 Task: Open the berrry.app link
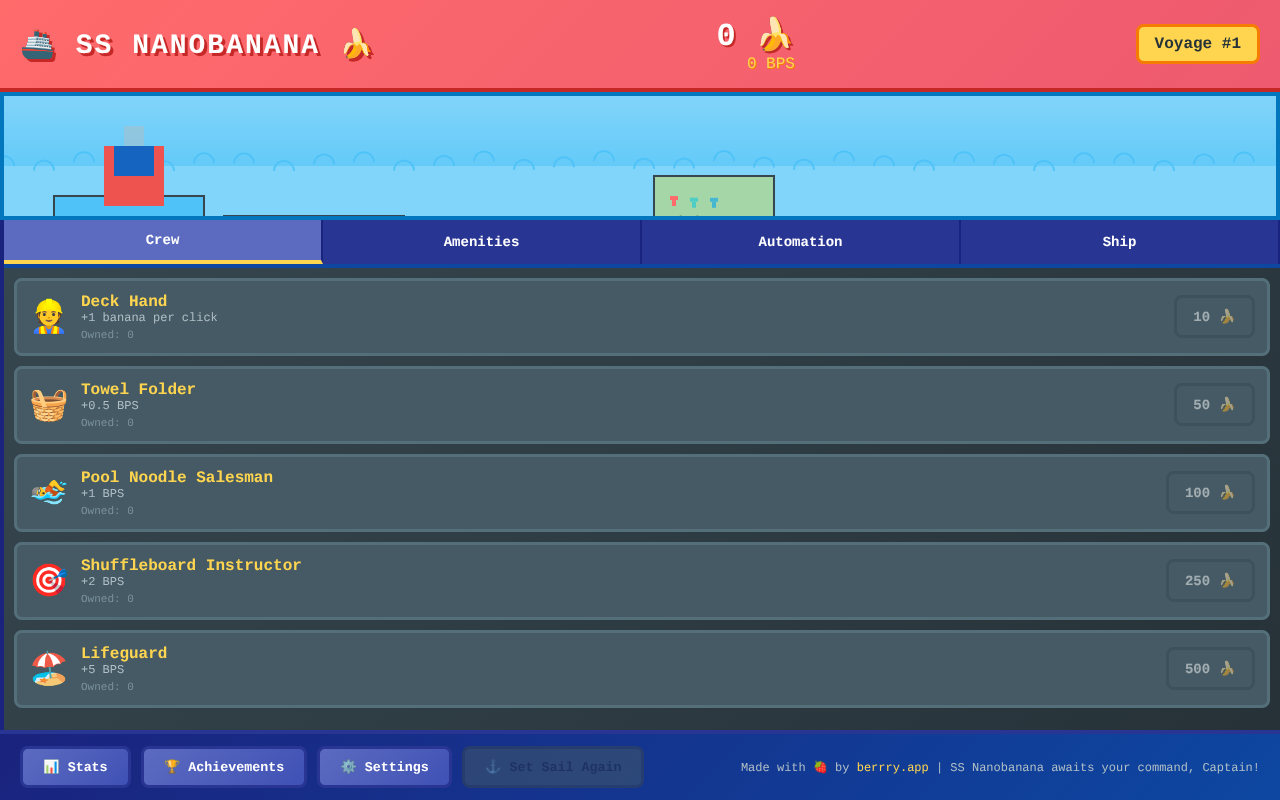pyautogui.click(x=892, y=767)
